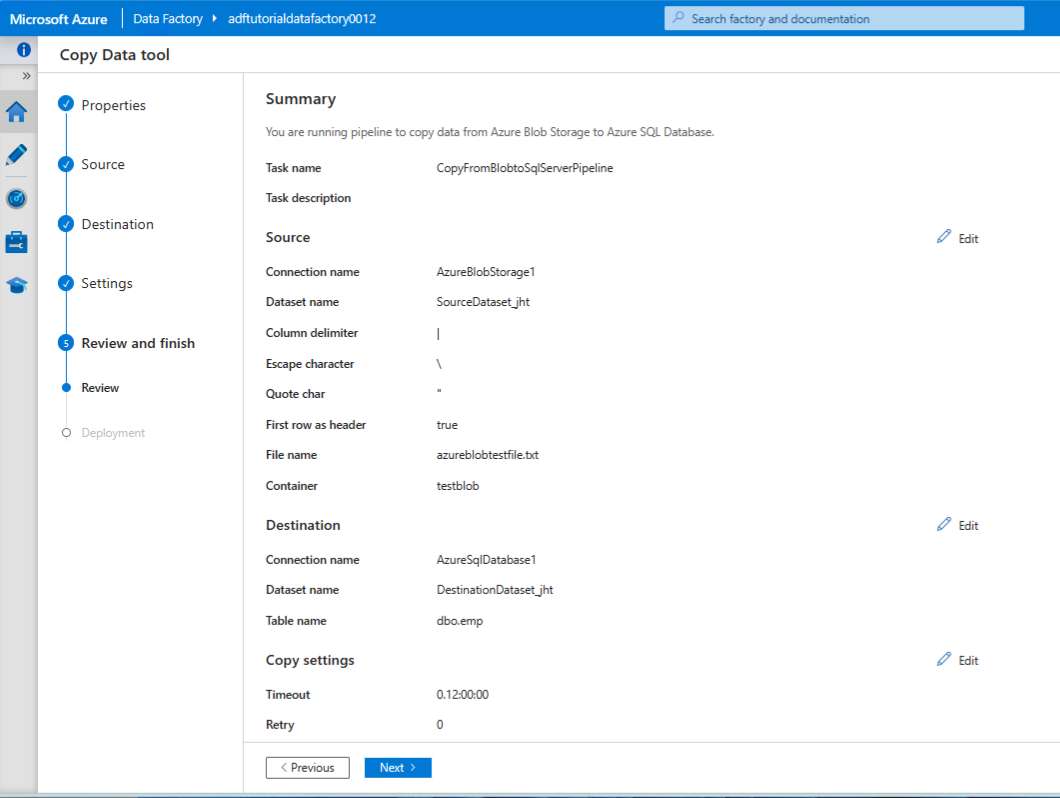Viewport: 1060px width, 798px height.
Task: Select the Deployment sub-step
Action: click(x=113, y=433)
